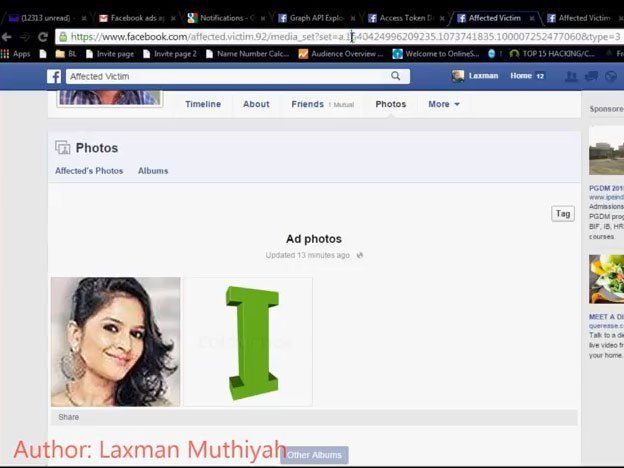Expand the More dropdown on profile

[444, 104]
